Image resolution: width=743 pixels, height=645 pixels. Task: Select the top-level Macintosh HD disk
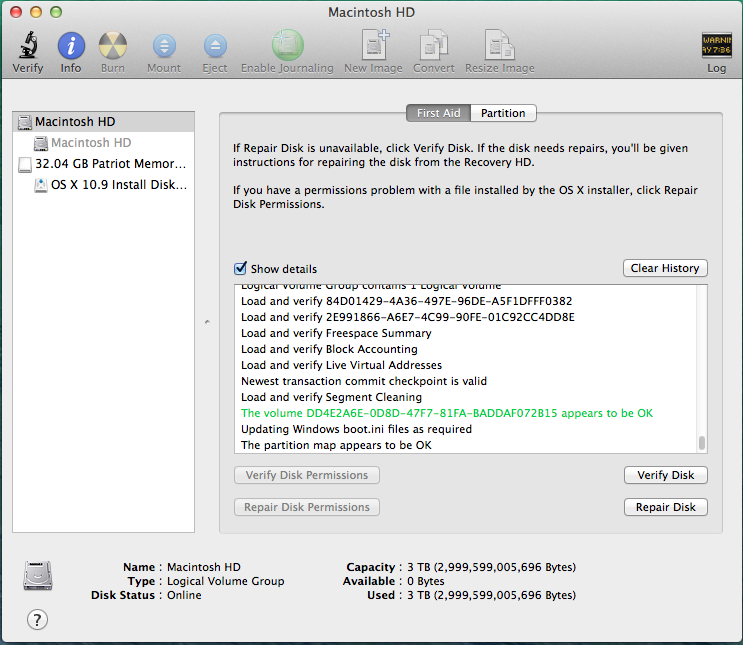pyautogui.click(x=103, y=122)
